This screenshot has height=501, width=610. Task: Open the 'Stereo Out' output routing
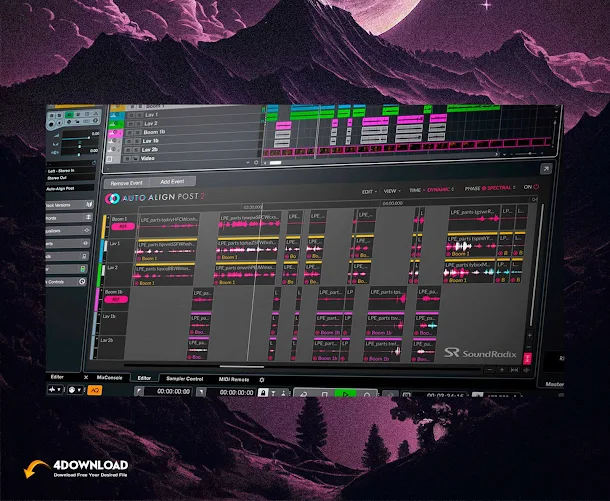pyautogui.click(x=70, y=178)
